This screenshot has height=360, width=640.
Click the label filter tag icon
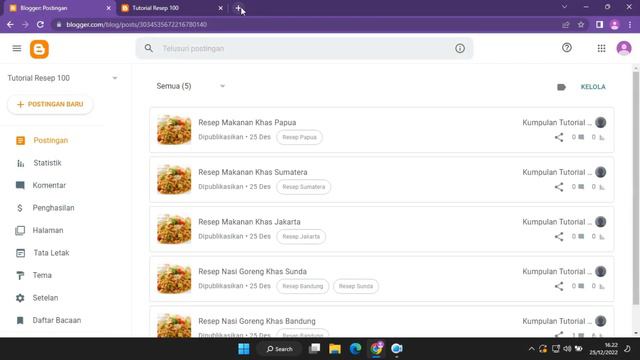(x=561, y=87)
